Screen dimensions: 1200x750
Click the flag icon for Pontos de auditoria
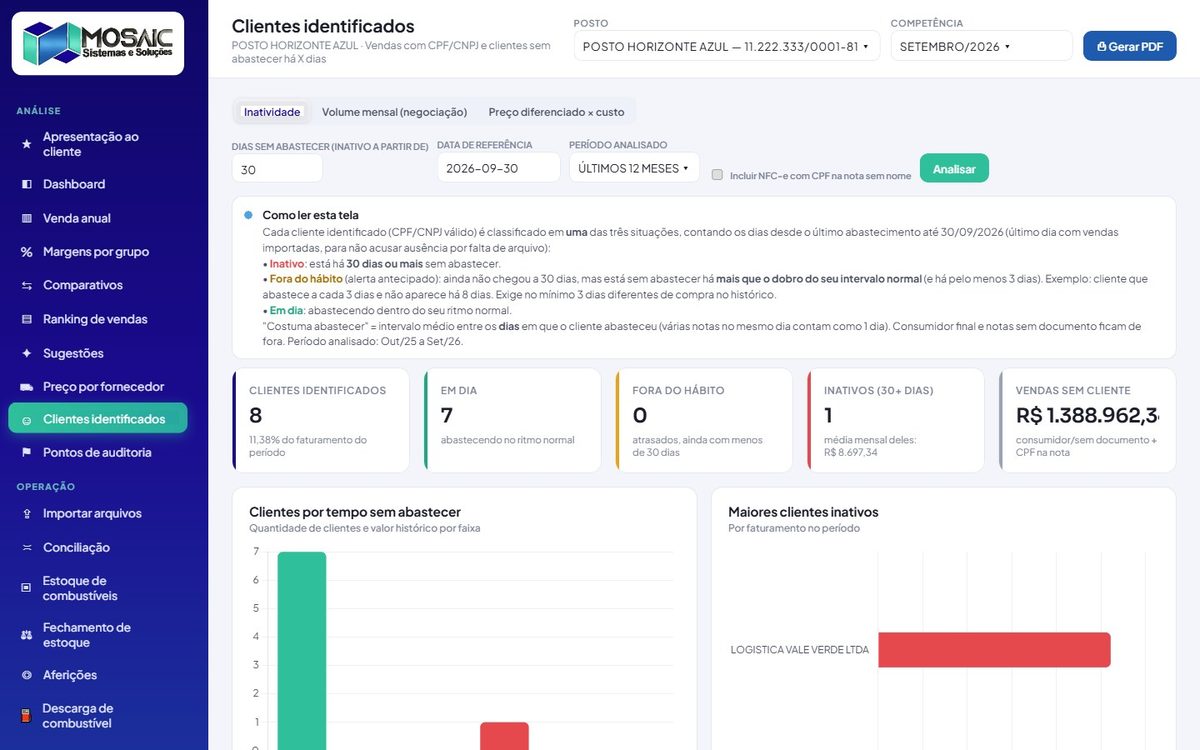click(x=27, y=453)
